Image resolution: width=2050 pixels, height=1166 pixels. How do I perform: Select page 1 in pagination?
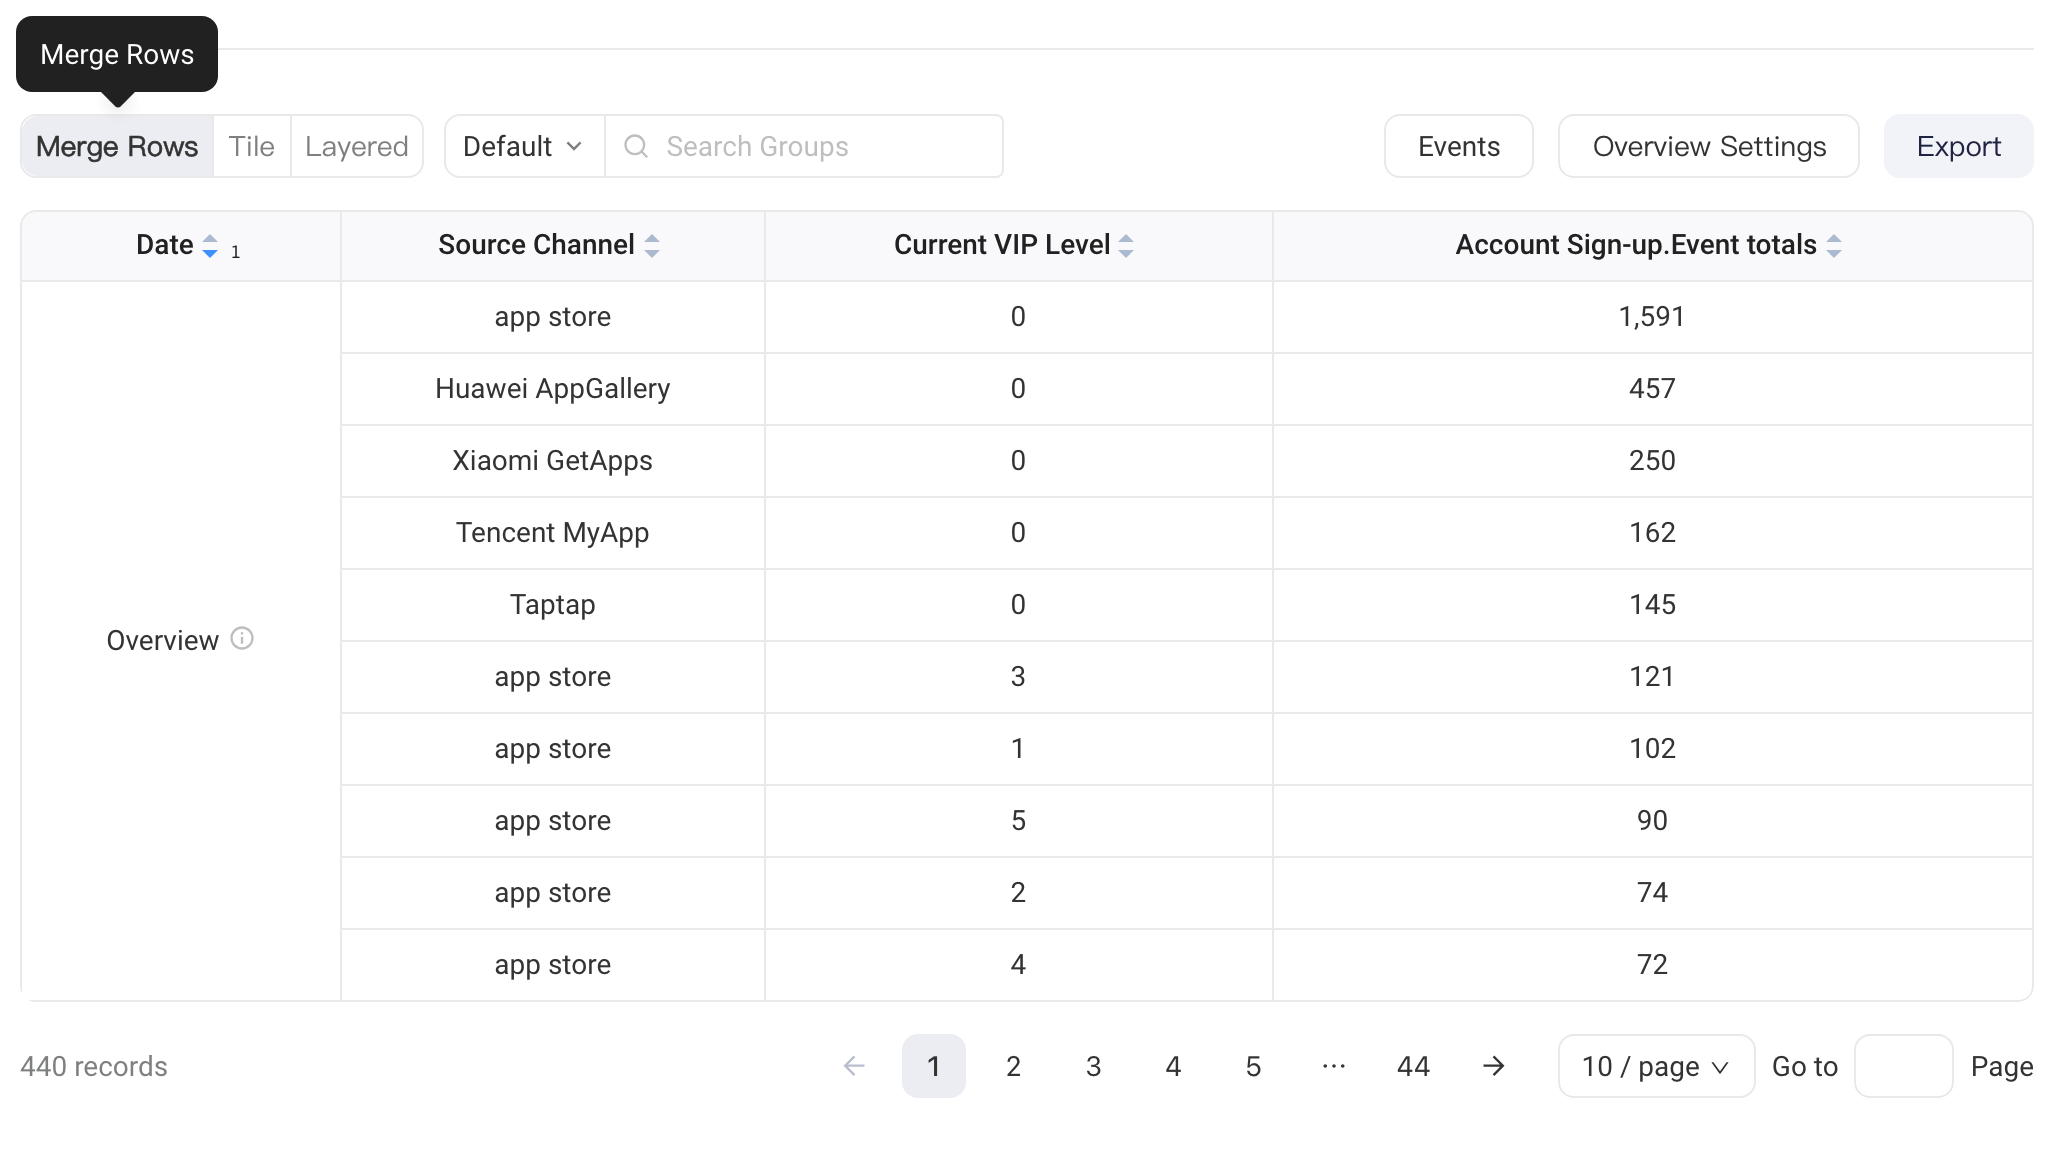point(933,1066)
